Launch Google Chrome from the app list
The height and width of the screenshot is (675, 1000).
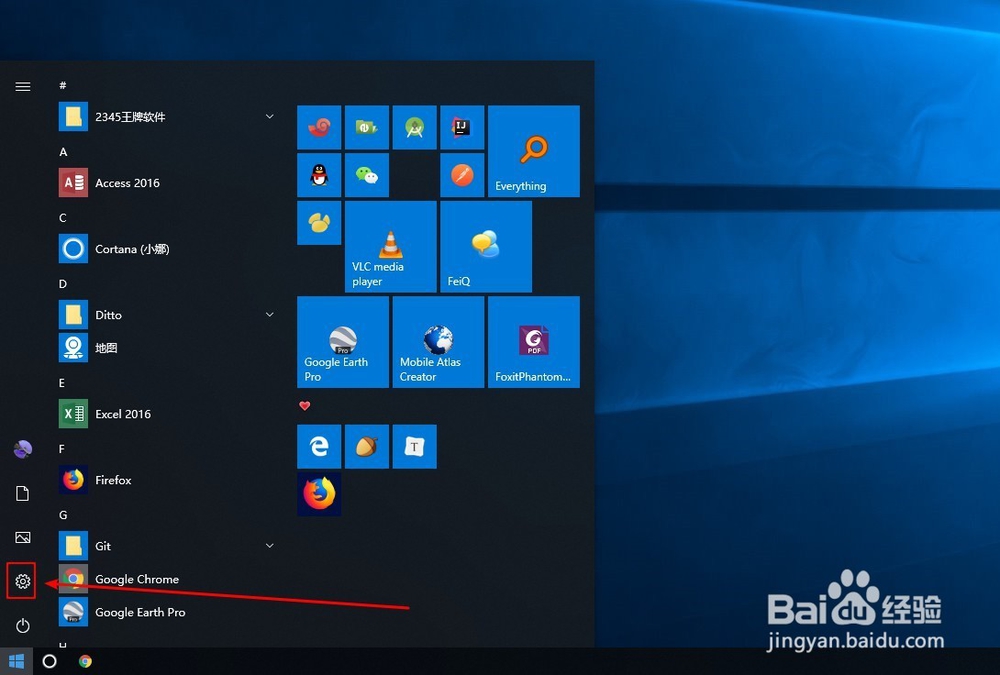click(x=168, y=579)
